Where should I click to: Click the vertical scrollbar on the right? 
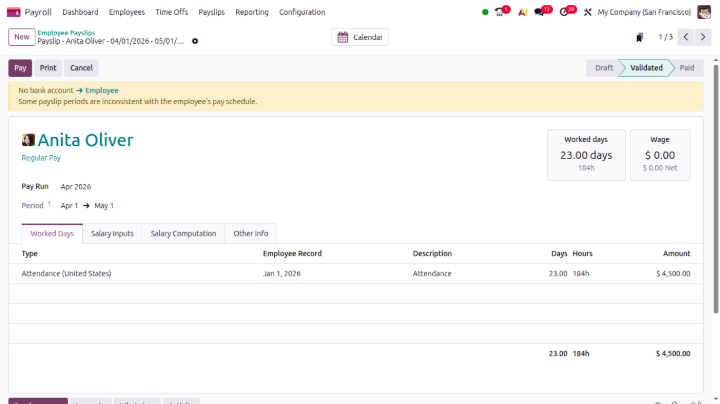[x=715, y=189]
